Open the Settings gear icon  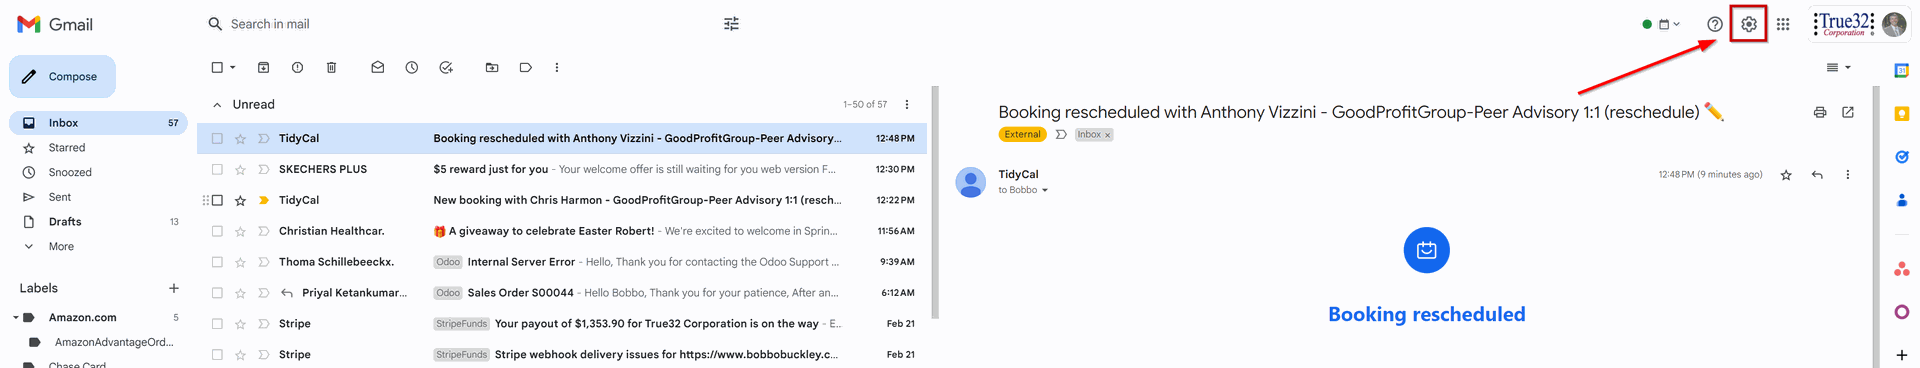1748,24
